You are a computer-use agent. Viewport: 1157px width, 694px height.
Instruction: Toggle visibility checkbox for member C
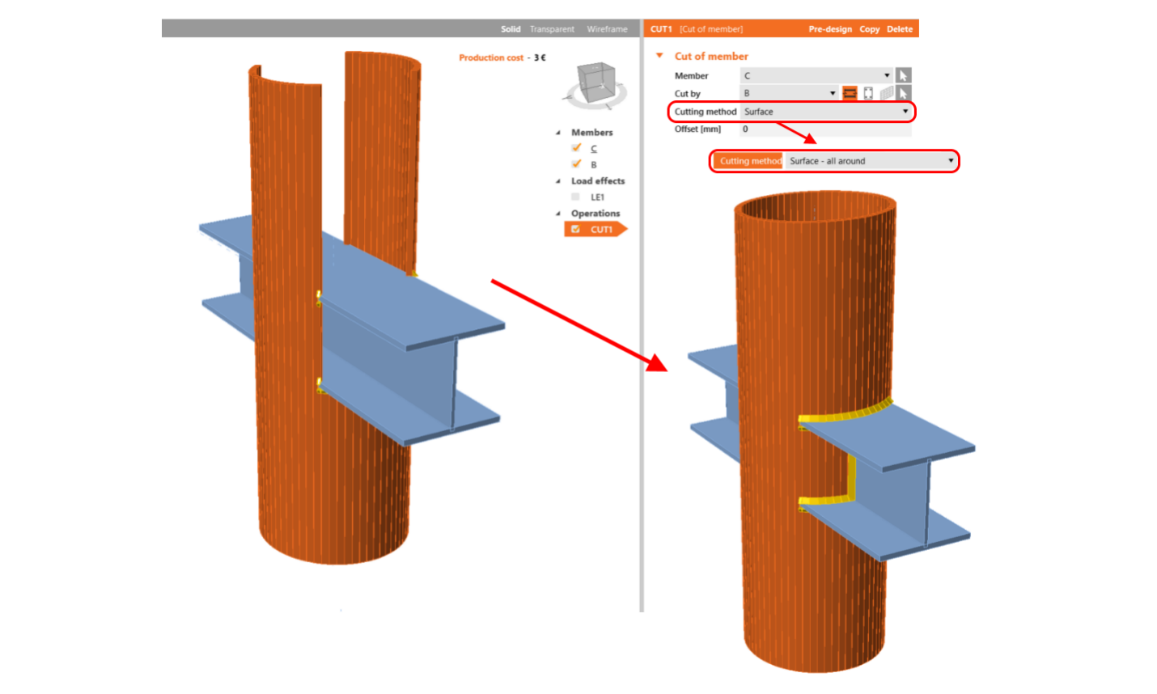(576, 148)
